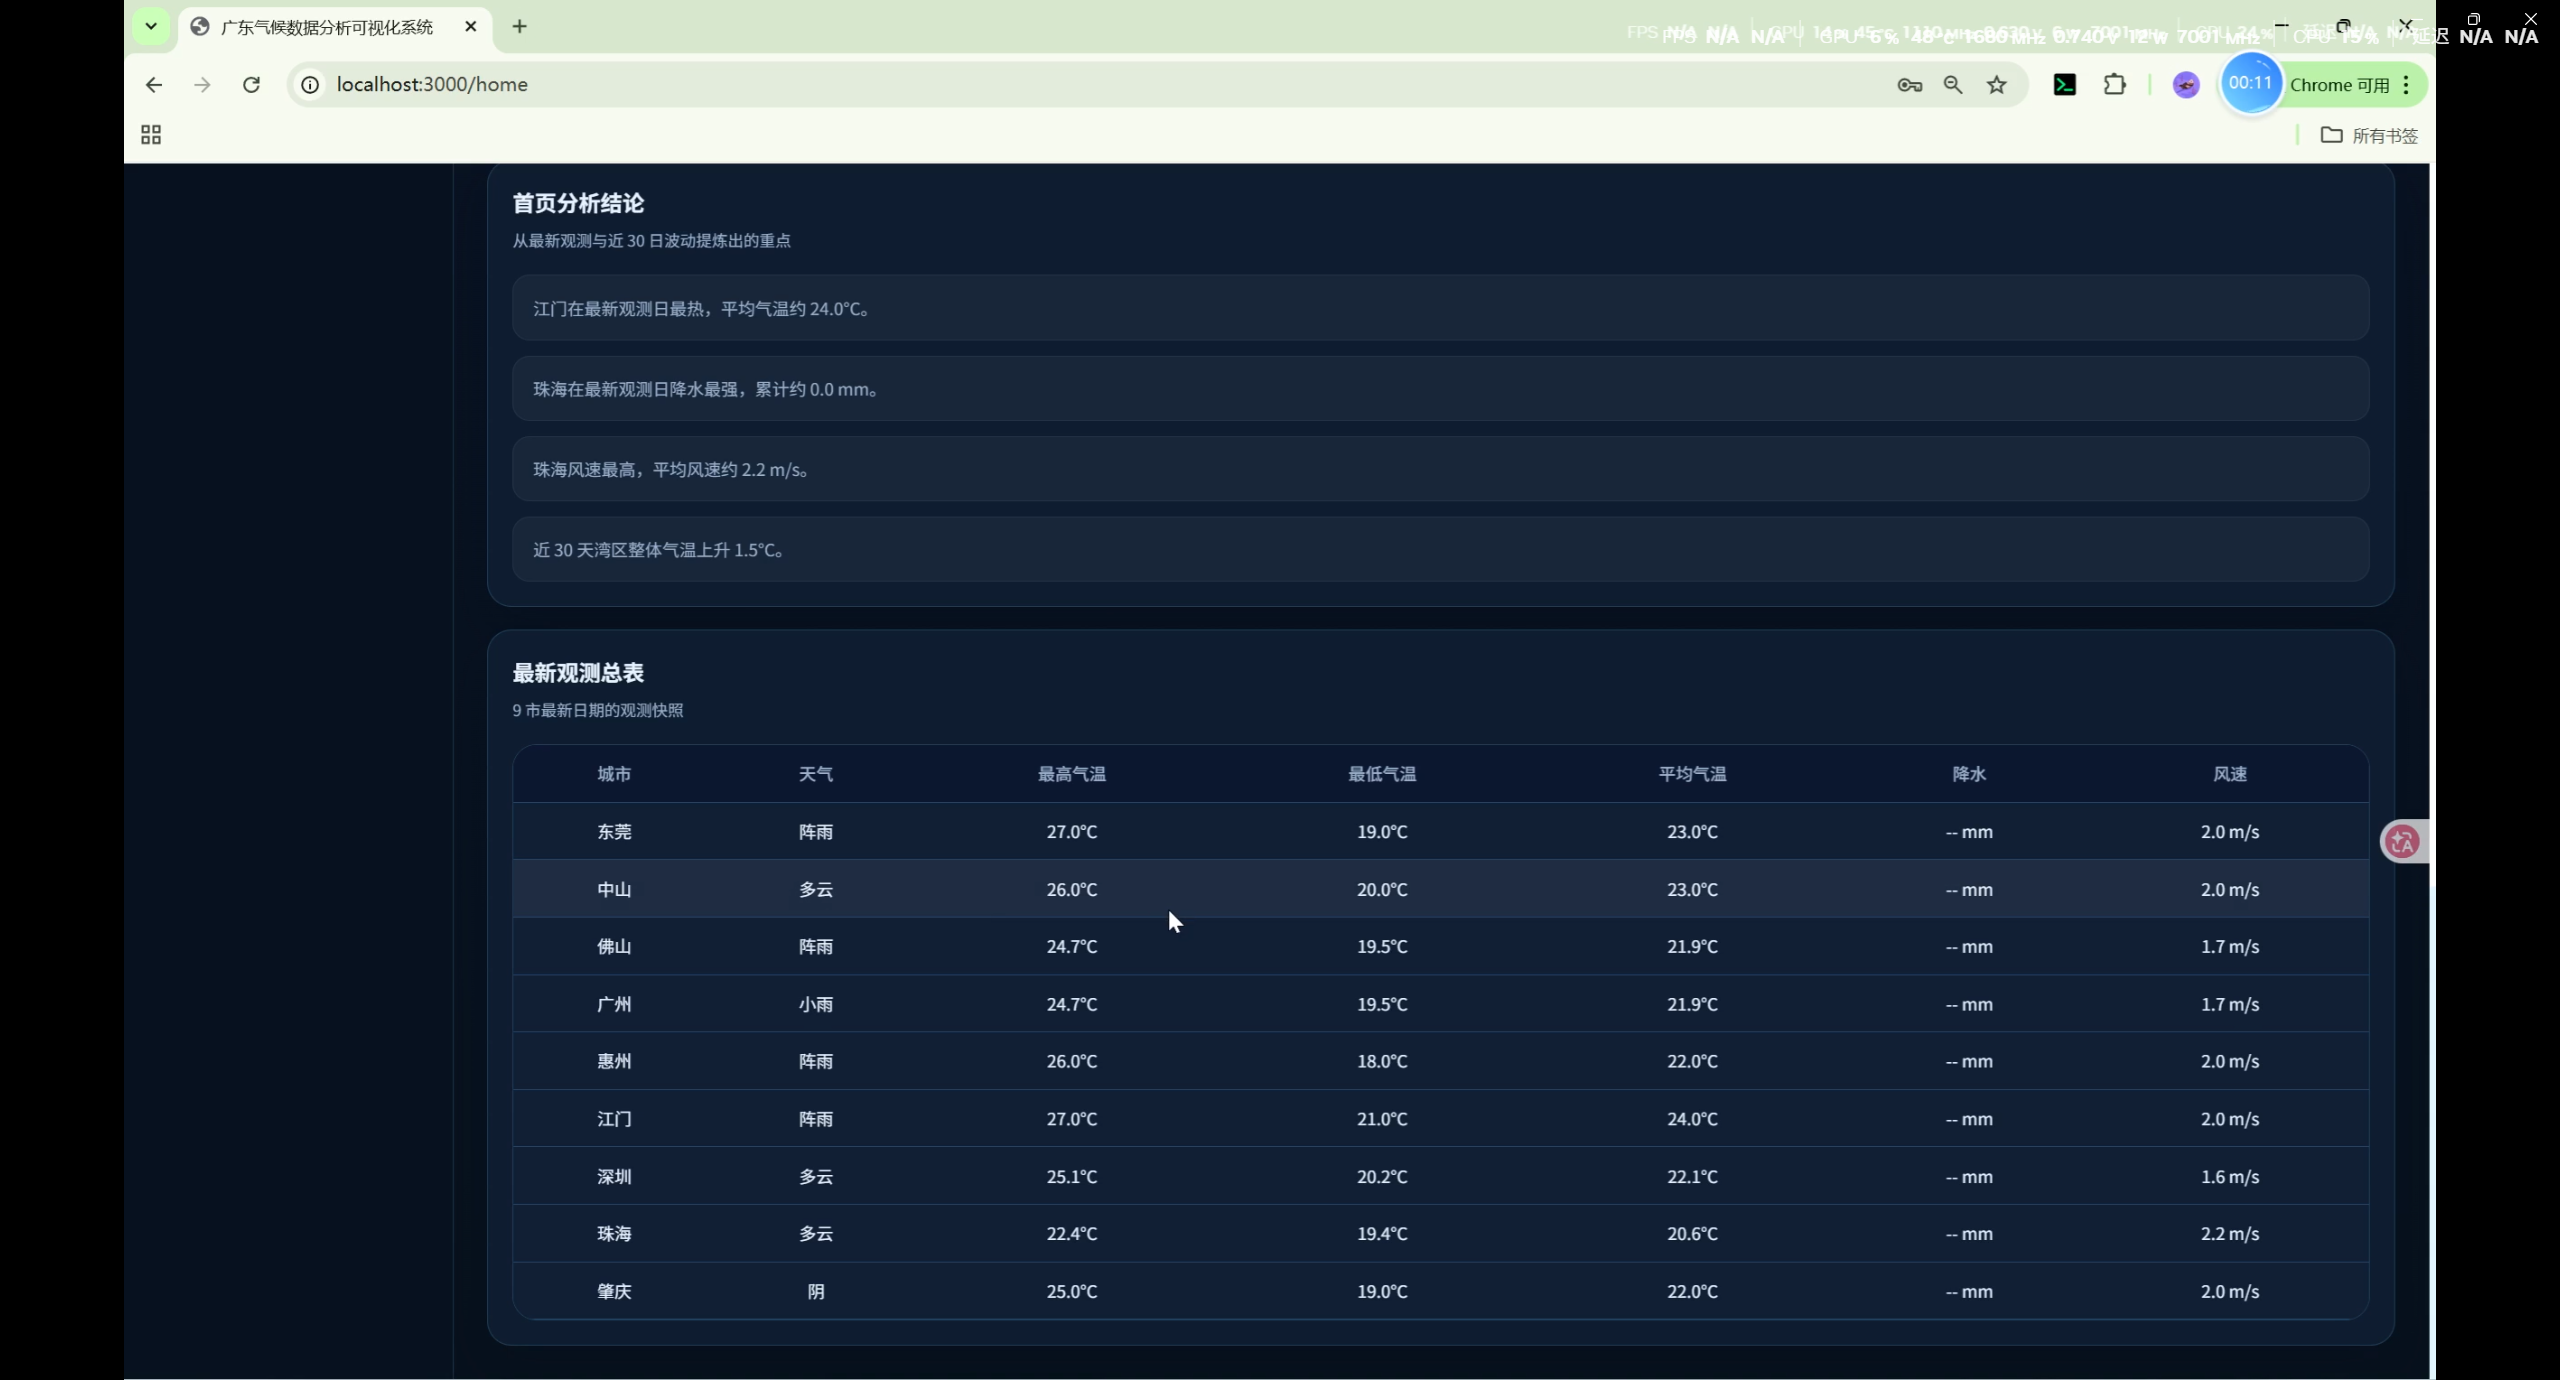Open the apps grid shortcut
This screenshot has height=1380, width=2560.
(151, 135)
